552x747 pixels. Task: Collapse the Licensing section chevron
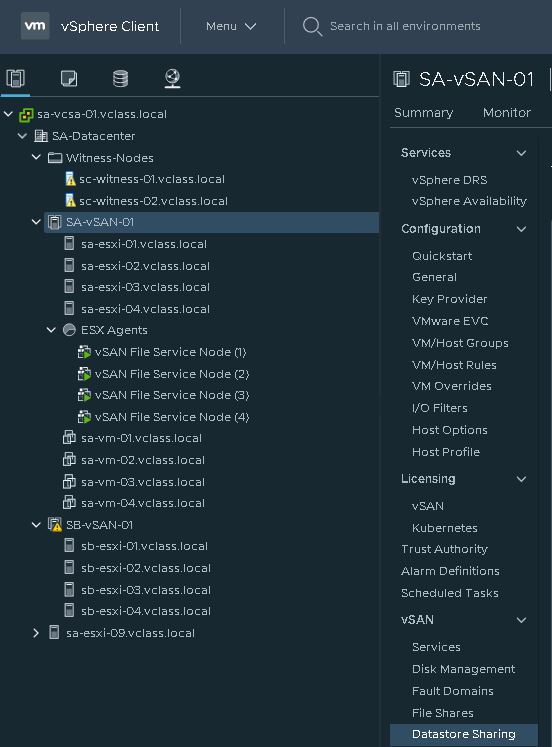tap(522, 479)
